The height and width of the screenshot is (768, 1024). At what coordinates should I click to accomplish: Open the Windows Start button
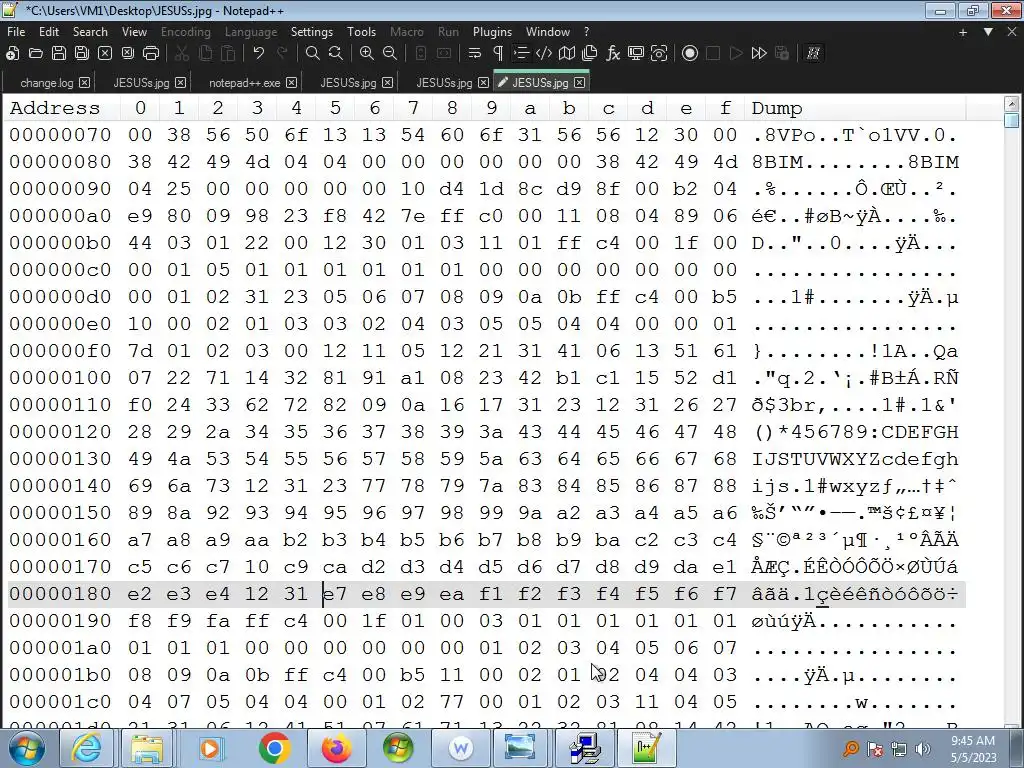tap(27, 748)
